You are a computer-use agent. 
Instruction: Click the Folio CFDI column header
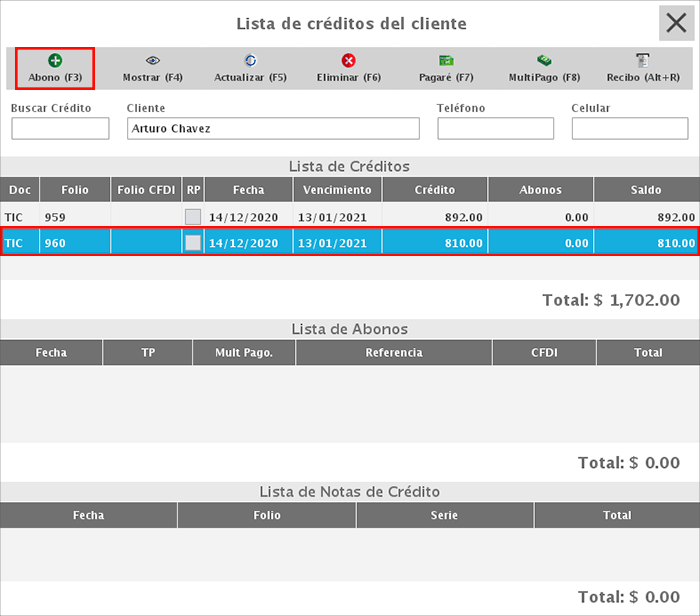pos(146,190)
